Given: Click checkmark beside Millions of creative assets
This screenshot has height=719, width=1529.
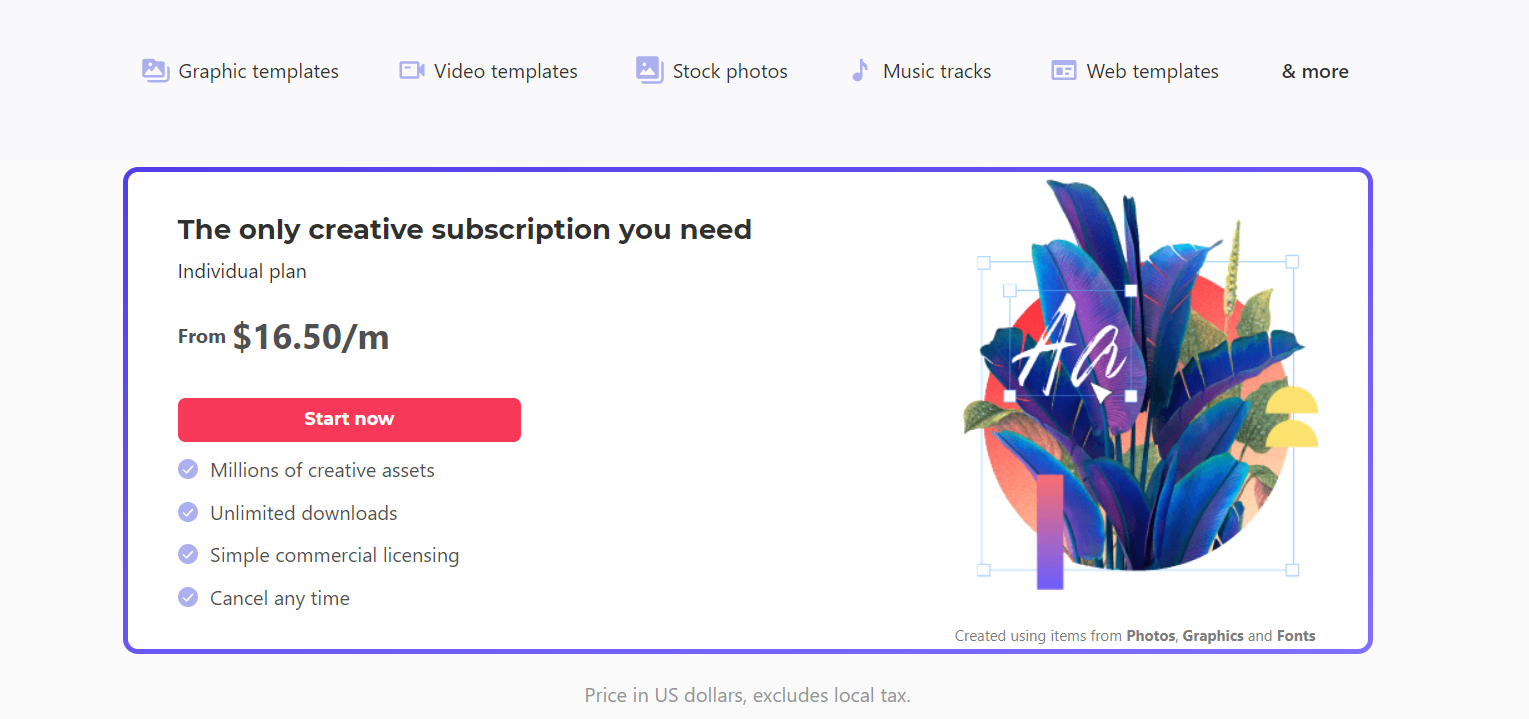Looking at the screenshot, I should (x=188, y=469).
